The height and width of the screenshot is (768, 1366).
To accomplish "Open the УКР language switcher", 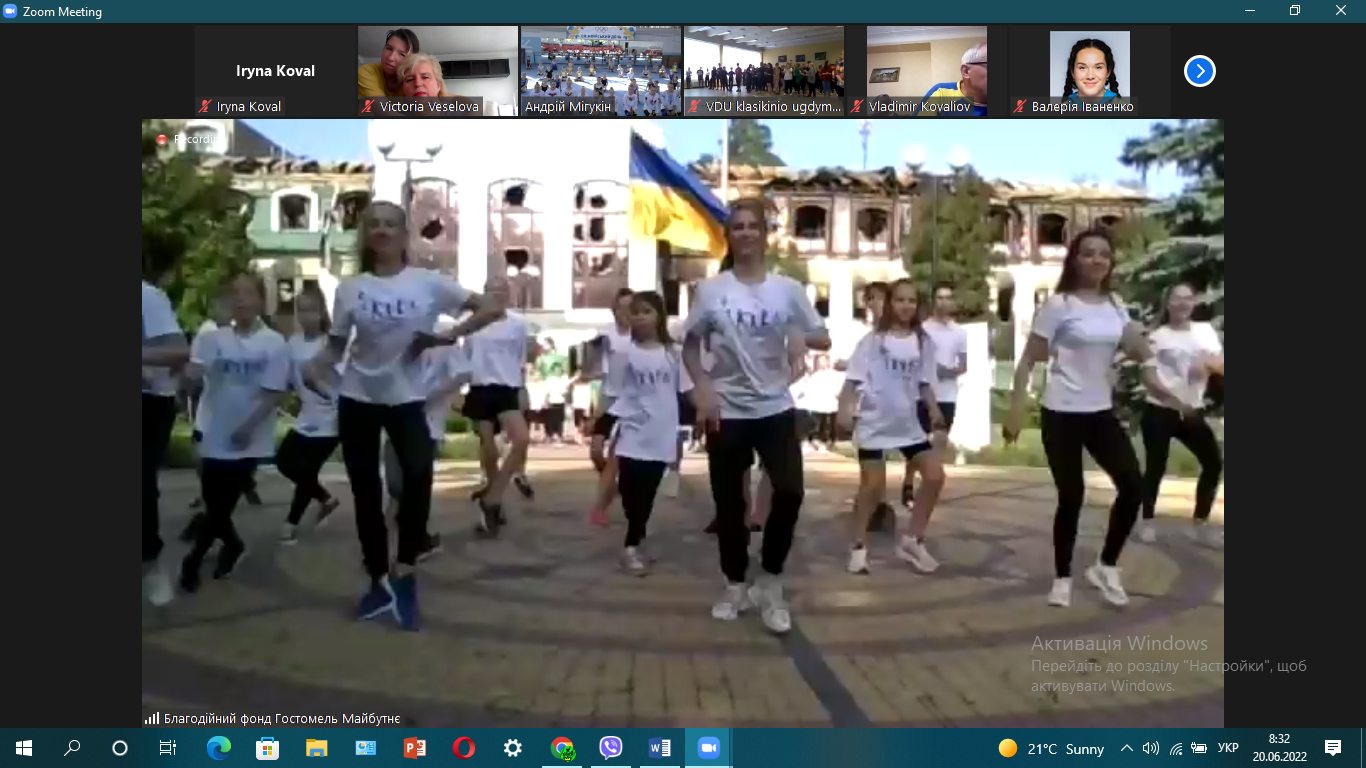I will 1228,748.
